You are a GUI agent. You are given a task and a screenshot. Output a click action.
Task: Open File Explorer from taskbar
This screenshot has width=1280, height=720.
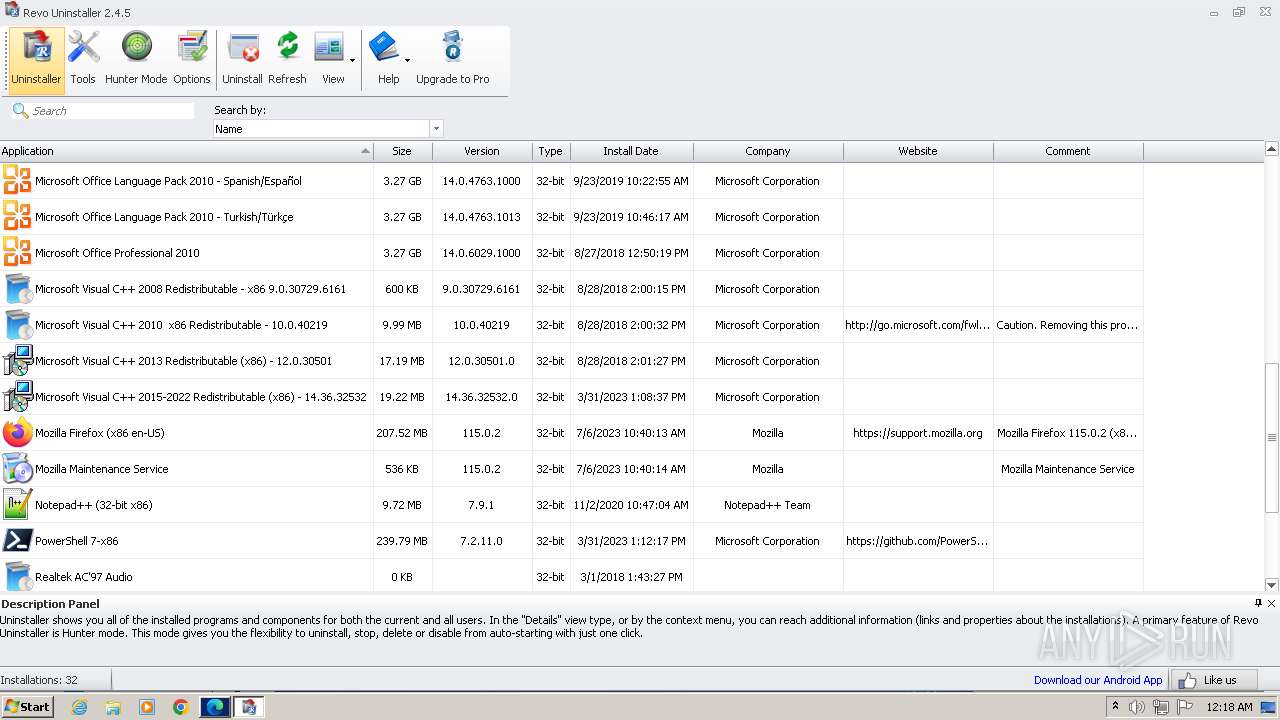(x=113, y=707)
